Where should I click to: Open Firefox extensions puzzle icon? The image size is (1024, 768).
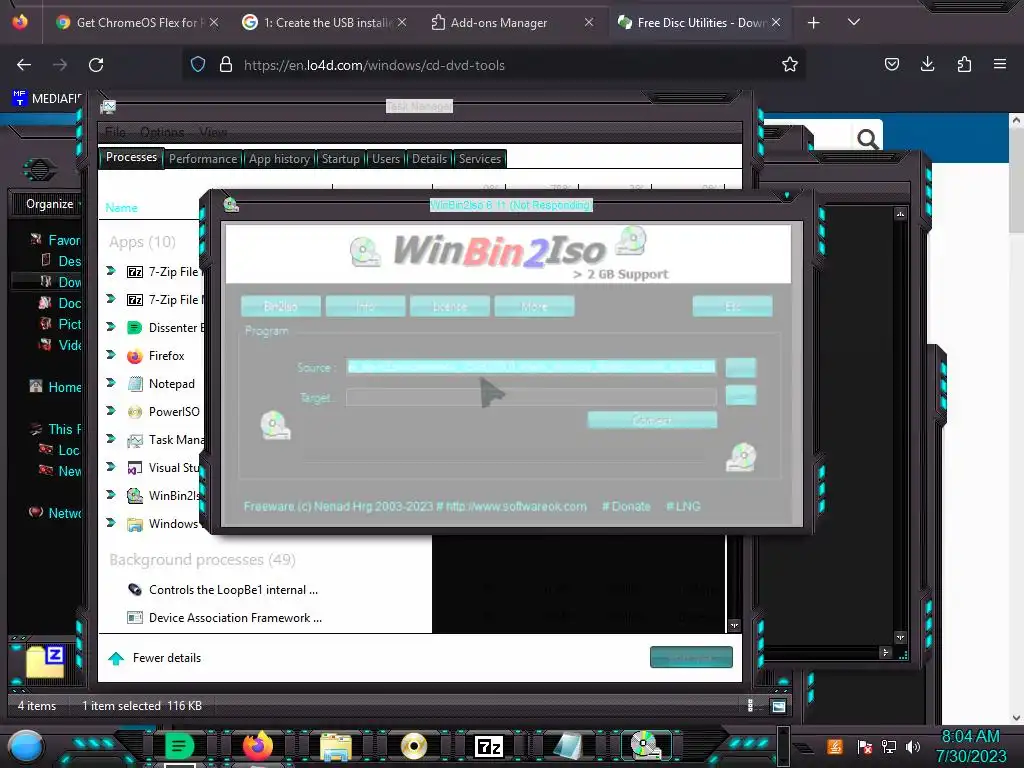pyautogui.click(x=964, y=64)
